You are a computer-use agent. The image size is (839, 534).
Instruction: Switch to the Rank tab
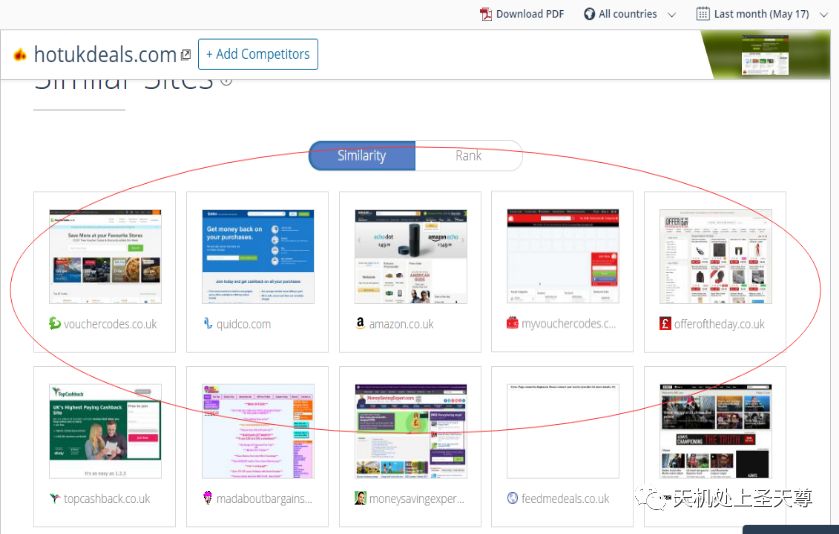click(469, 156)
